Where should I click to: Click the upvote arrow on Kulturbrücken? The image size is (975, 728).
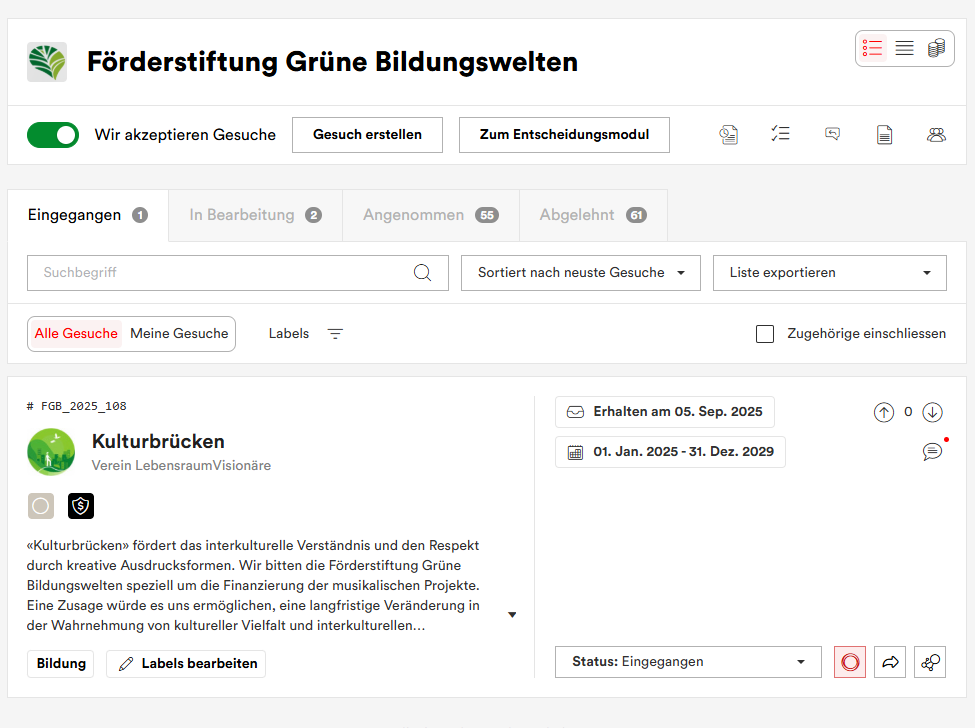884,412
